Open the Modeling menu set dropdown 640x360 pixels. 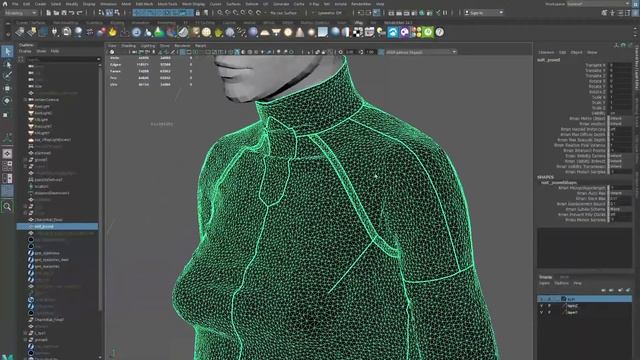click(20, 13)
